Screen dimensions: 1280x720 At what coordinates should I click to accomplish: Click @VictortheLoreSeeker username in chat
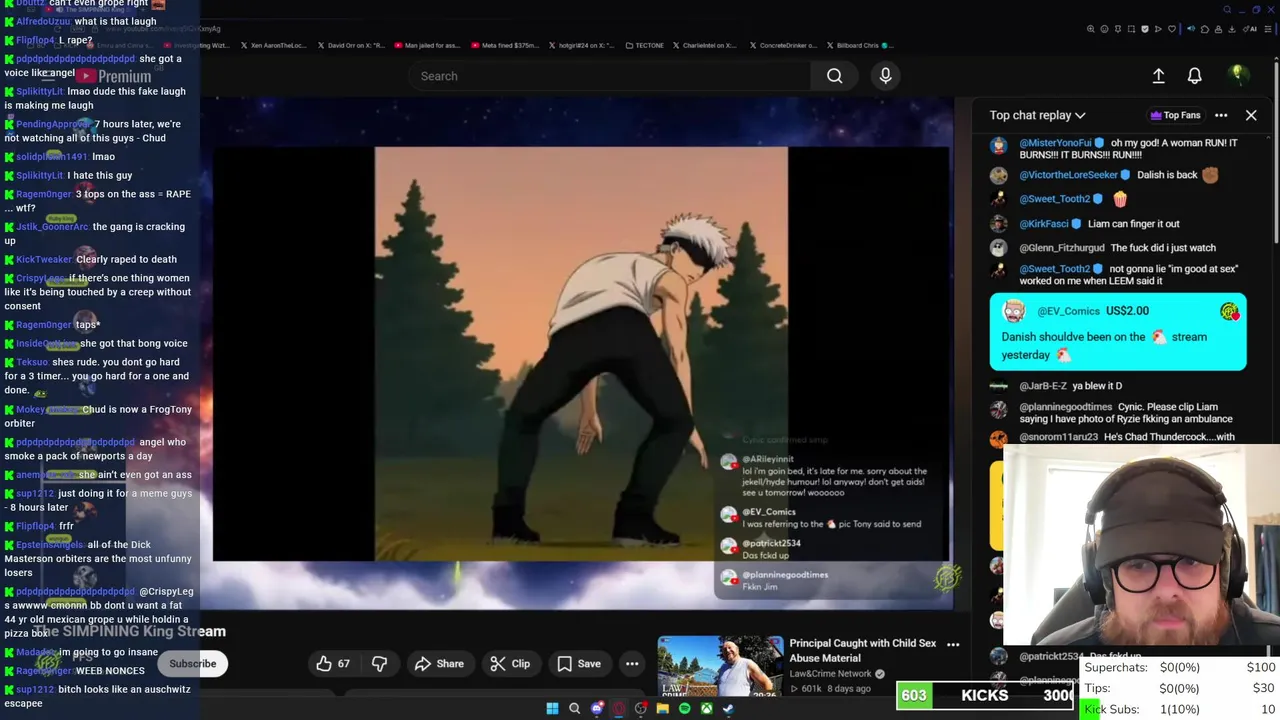click(x=1068, y=175)
